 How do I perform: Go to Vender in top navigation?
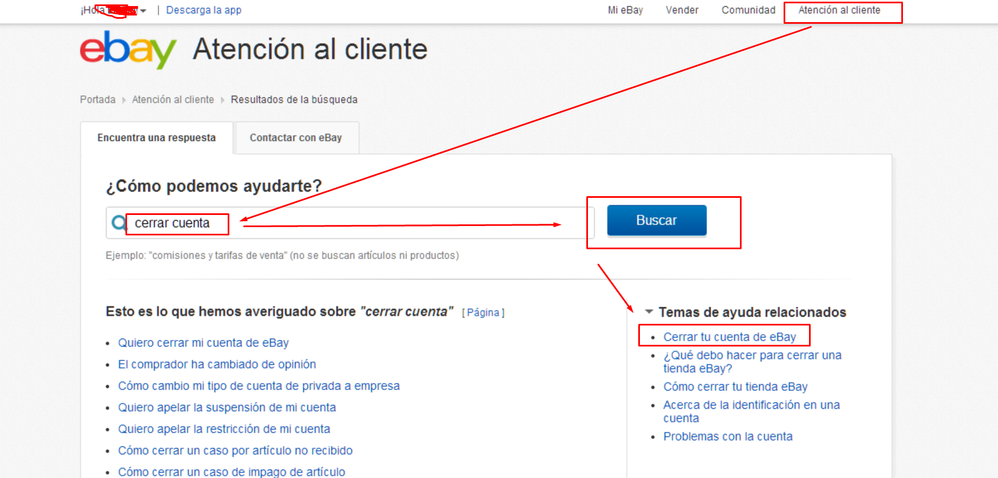[x=682, y=10]
